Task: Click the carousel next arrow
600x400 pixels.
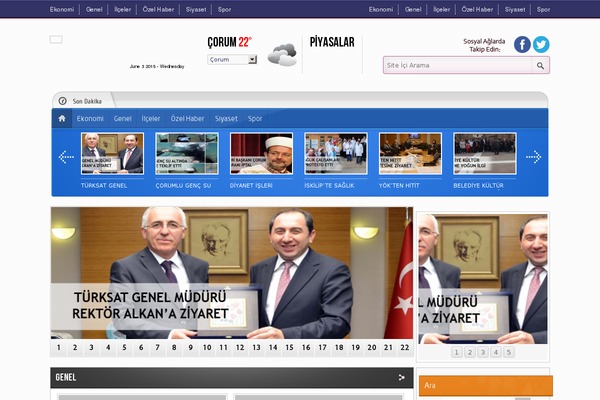Action: [533, 157]
